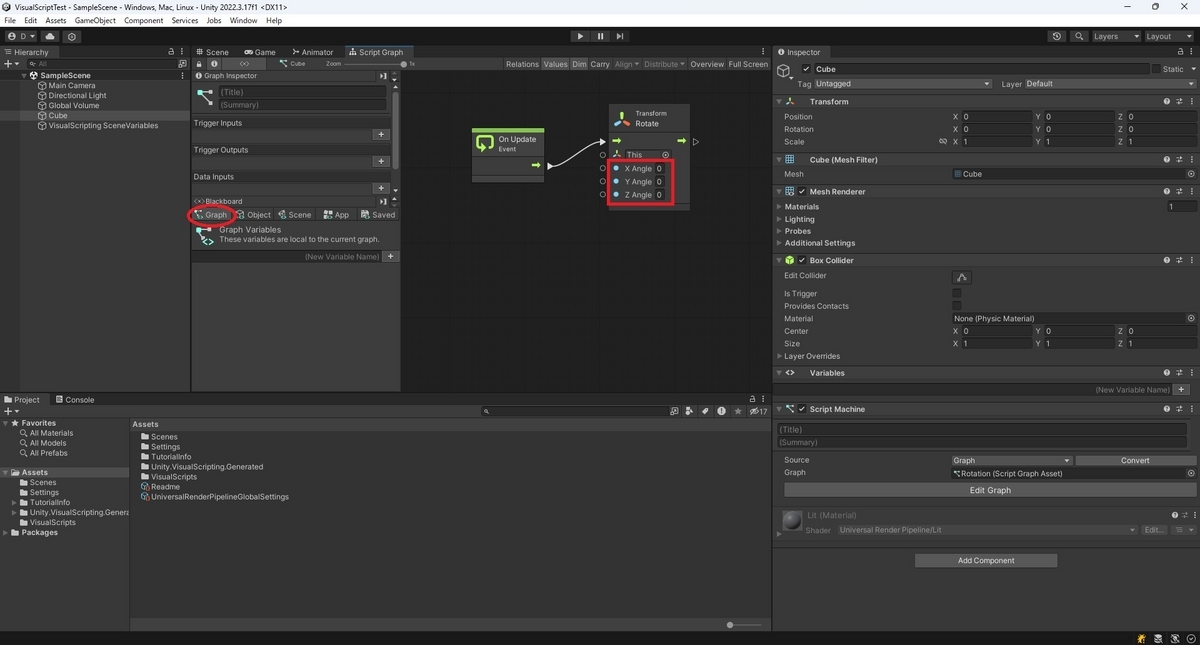The image size is (1200, 645).
Task: Click the Convert button
Action: (1136, 461)
